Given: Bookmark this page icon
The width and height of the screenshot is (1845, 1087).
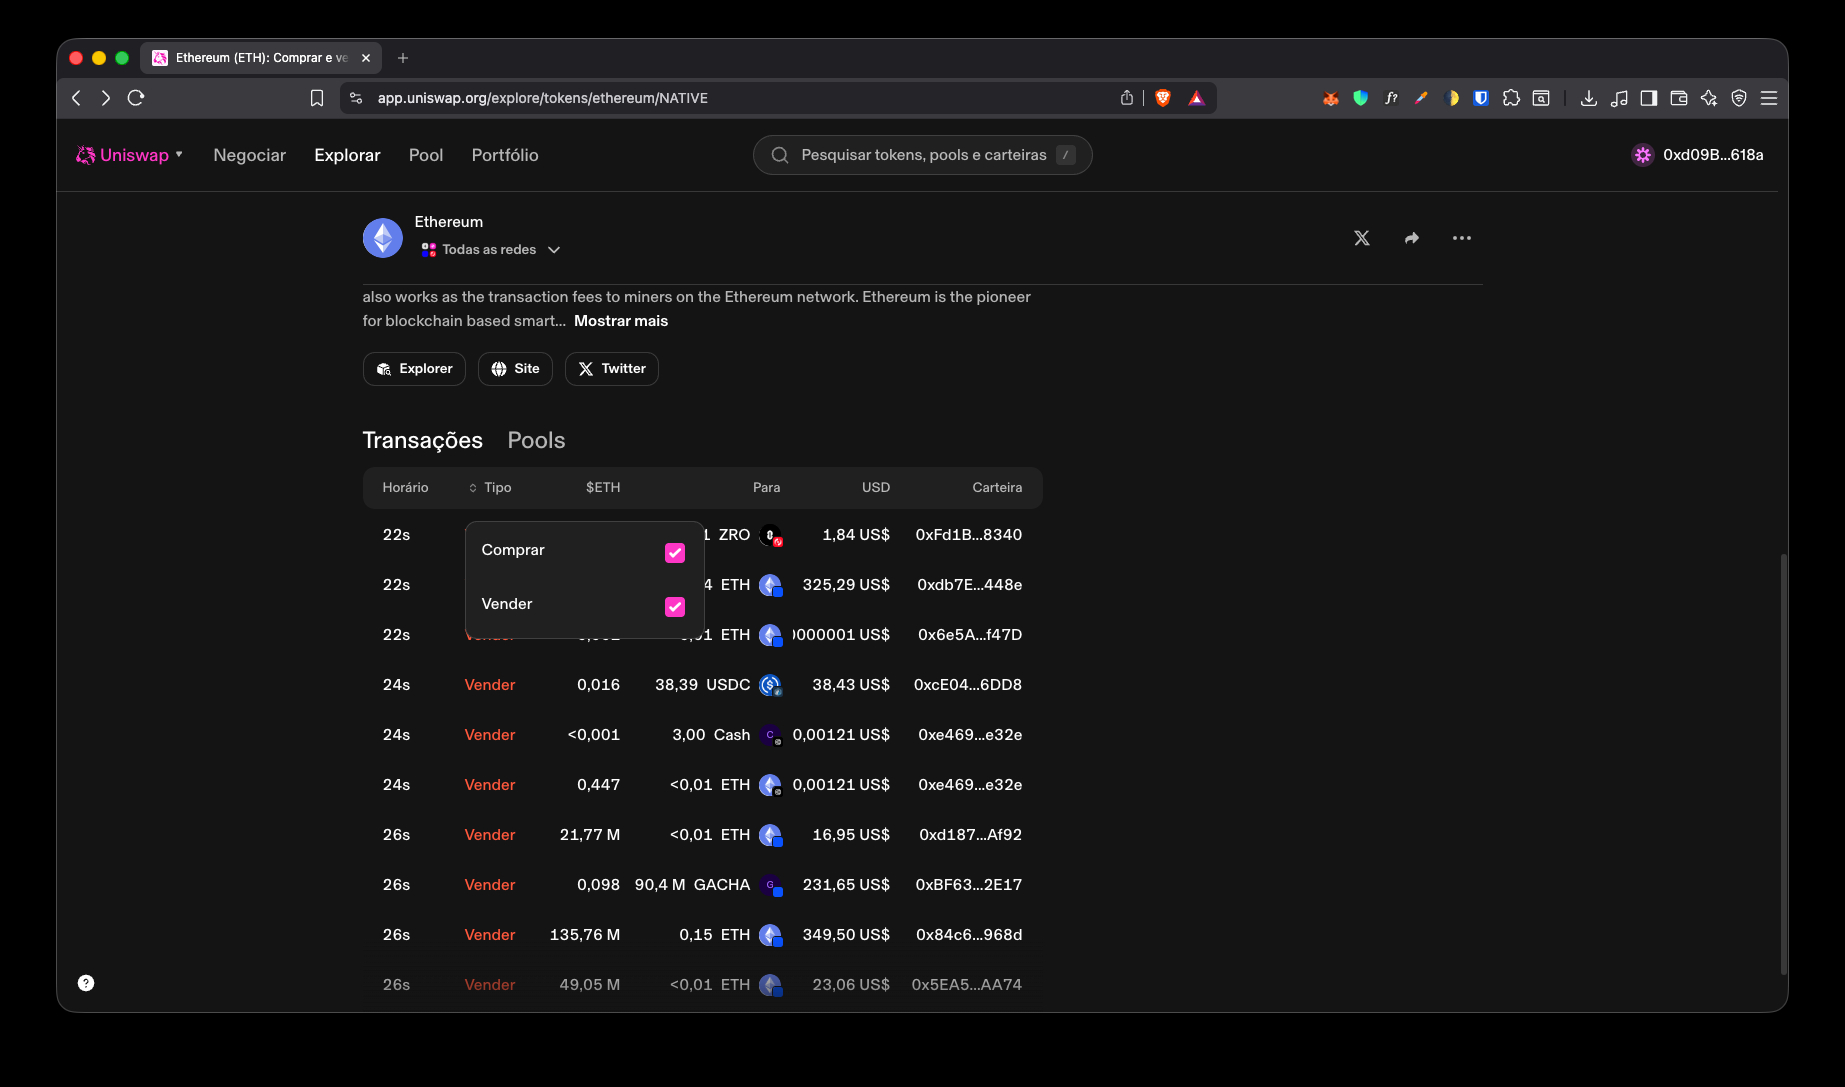Looking at the screenshot, I should pyautogui.click(x=317, y=98).
